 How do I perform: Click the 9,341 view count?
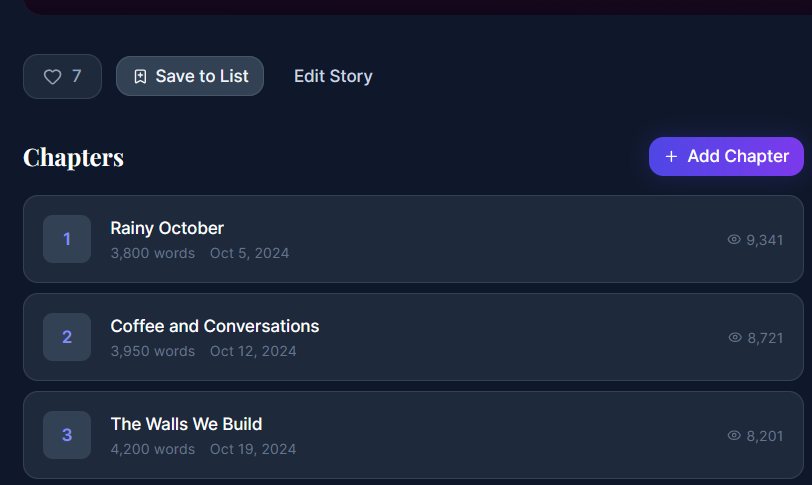[x=765, y=240]
